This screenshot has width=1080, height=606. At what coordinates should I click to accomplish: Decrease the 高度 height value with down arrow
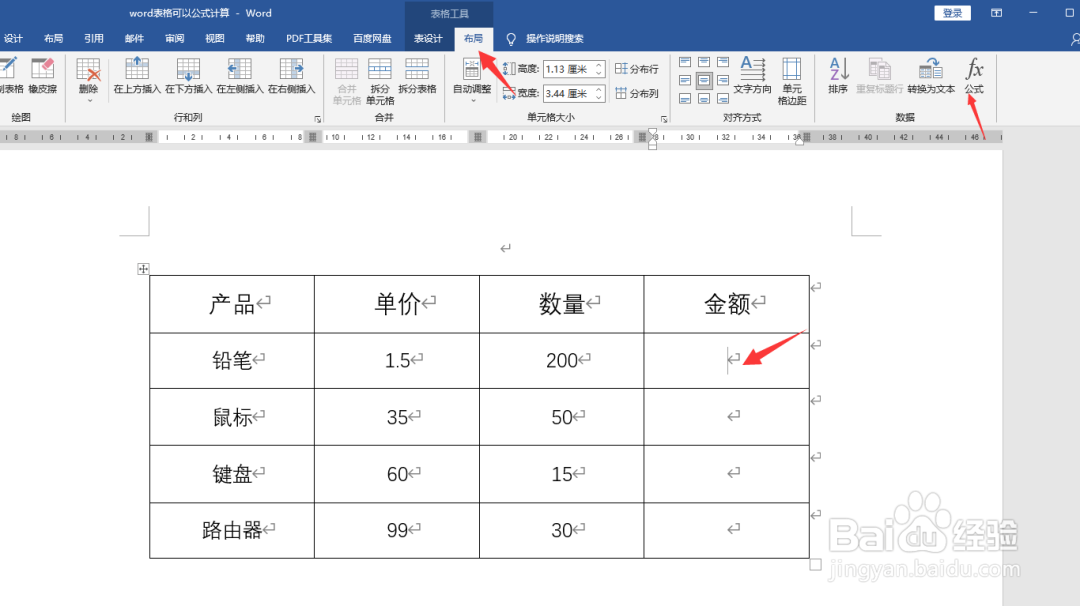(x=599, y=73)
